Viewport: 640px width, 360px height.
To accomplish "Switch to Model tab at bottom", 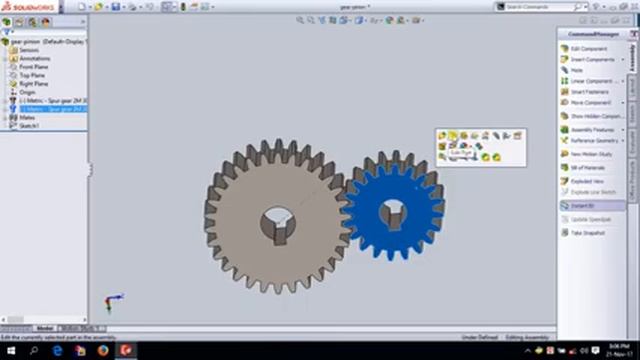I will coord(44,328).
